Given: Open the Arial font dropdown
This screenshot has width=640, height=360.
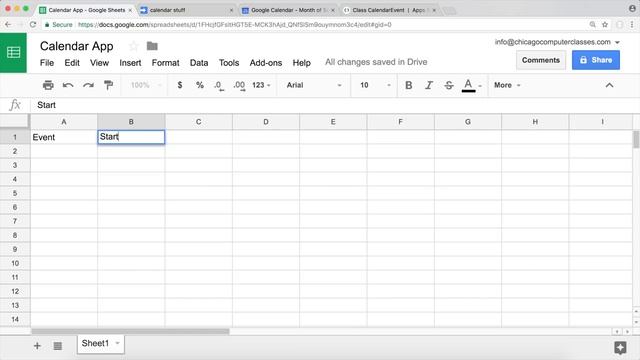Looking at the screenshot, I should (x=313, y=85).
